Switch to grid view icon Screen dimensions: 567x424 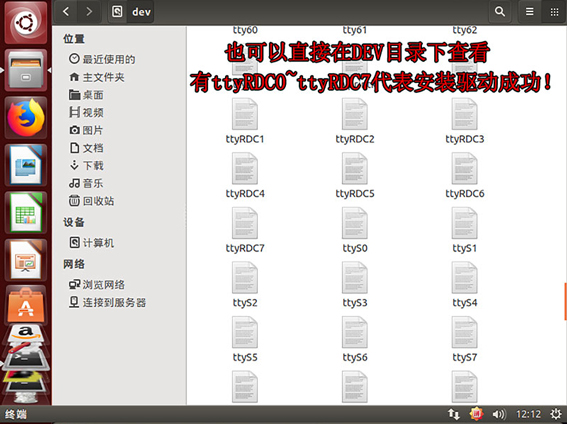tap(554, 12)
